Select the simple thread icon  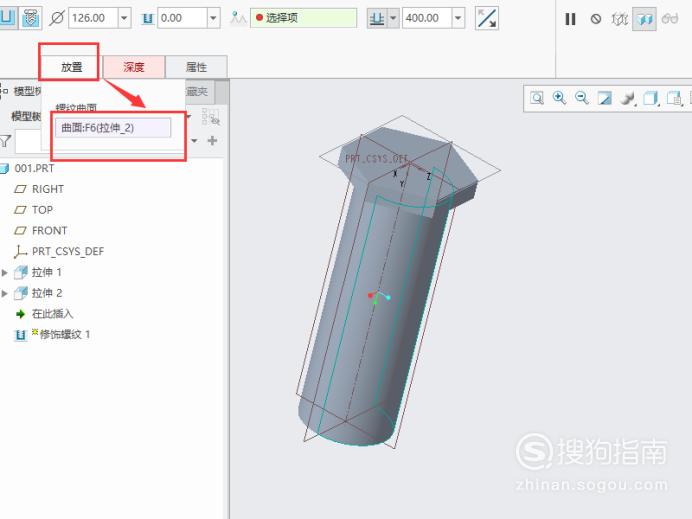coord(8,18)
